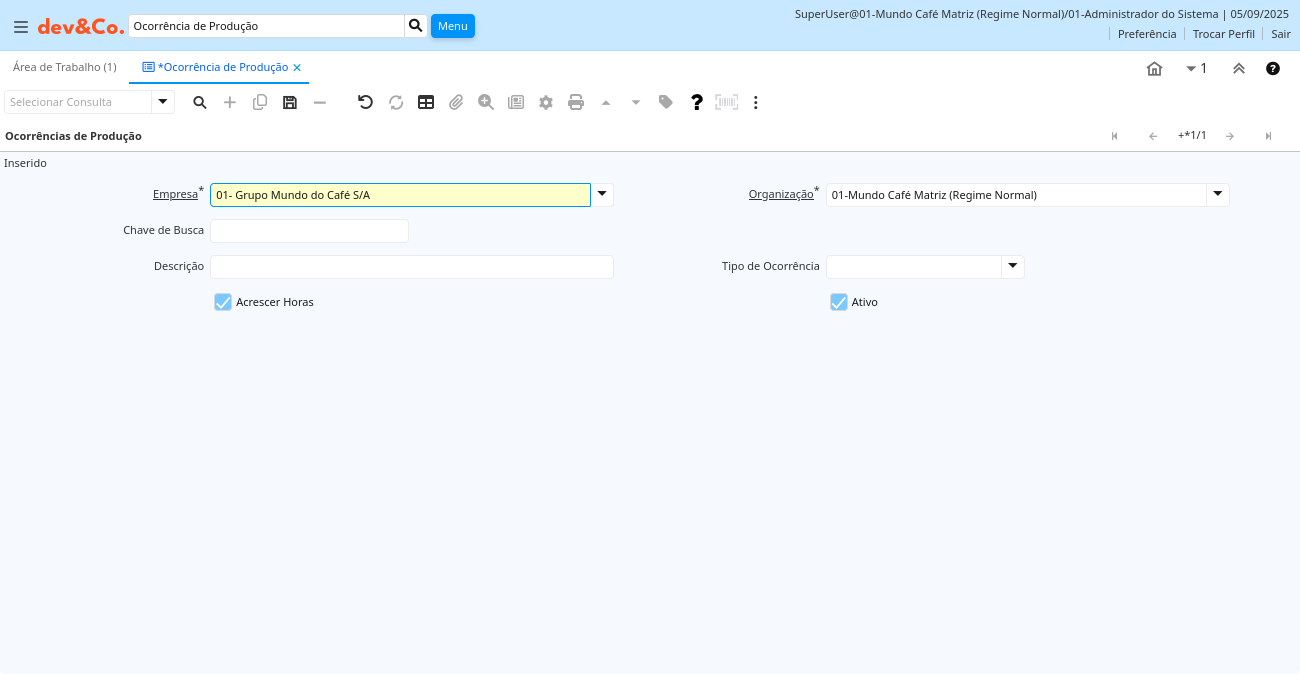
Task: Click the hamburger menu icon
Action: (20, 27)
